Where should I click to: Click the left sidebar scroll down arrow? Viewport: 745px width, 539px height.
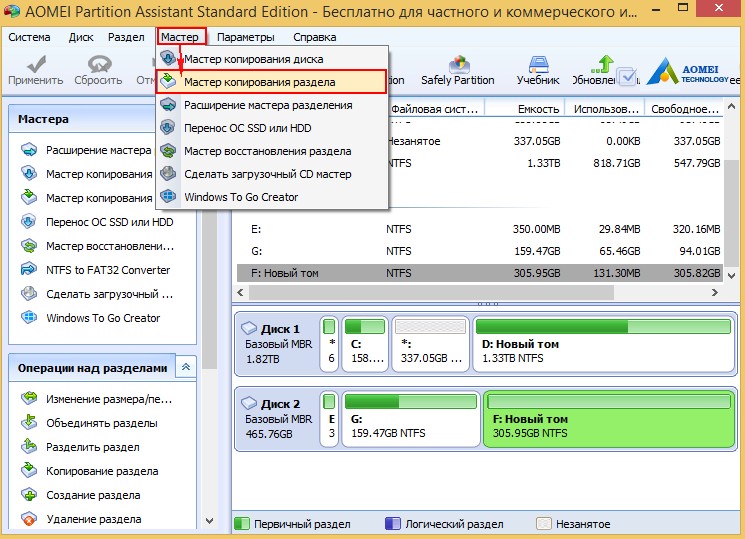click(x=210, y=520)
